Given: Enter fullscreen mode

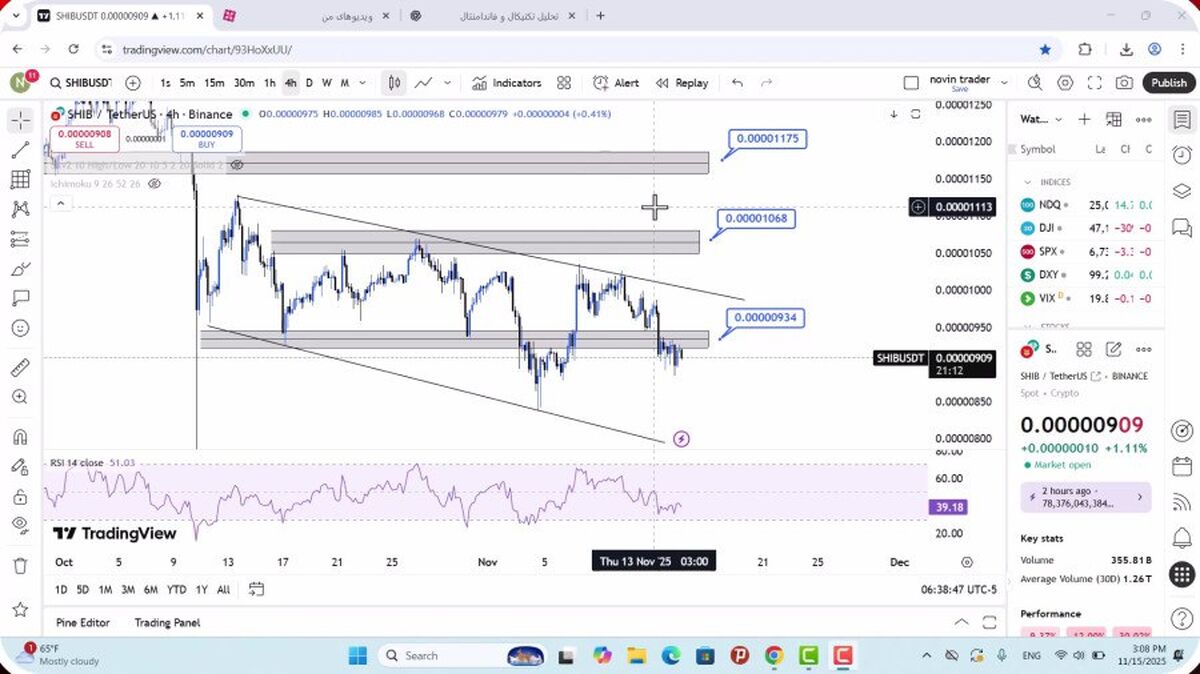Looking at the screenshot, I should click(x=1095, y=83).
